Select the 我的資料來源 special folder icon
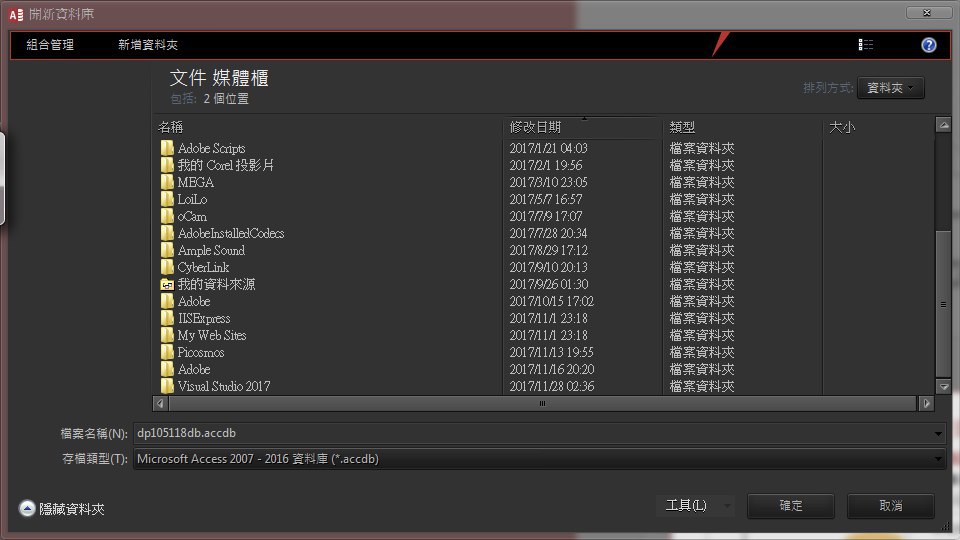 coord(167,285)
